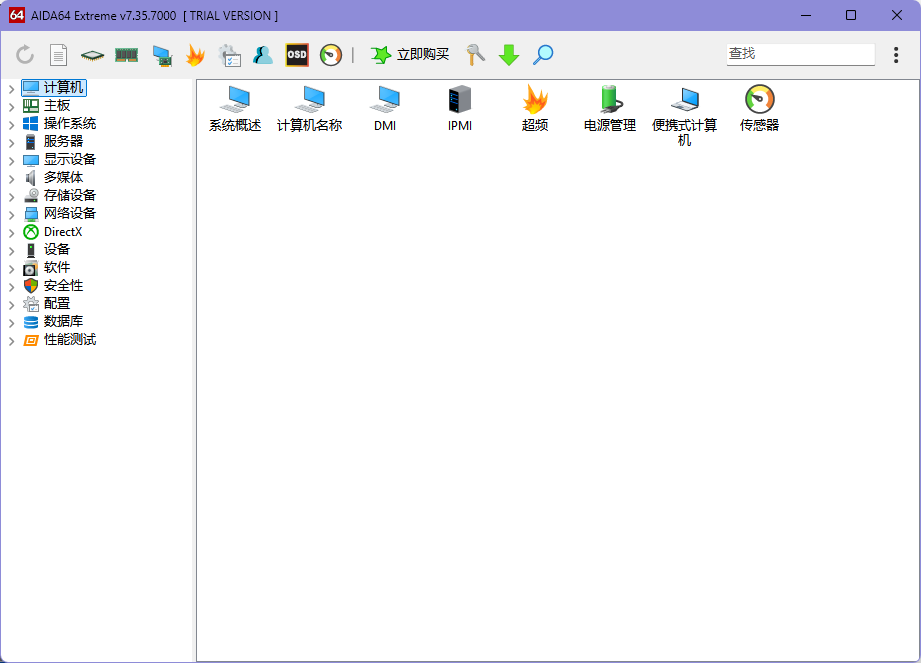The image size is (921, 663).
Task: Select DirectX in the sidebar tree
Action: [62, 232]
